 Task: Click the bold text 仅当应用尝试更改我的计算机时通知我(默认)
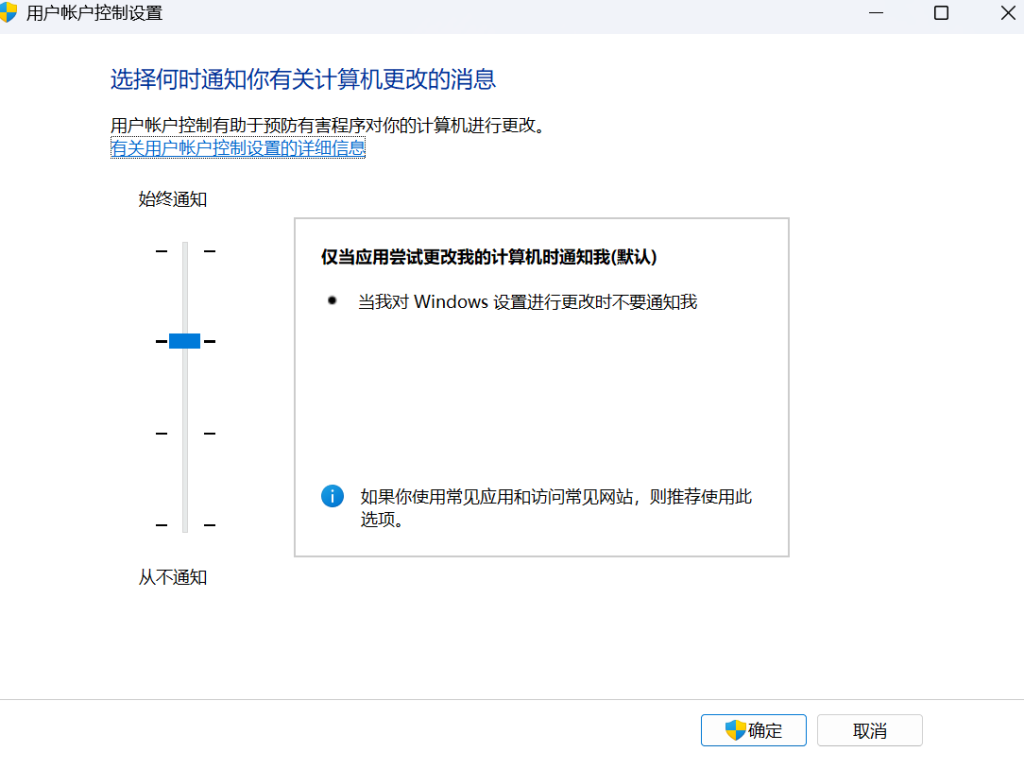[488, 257]
